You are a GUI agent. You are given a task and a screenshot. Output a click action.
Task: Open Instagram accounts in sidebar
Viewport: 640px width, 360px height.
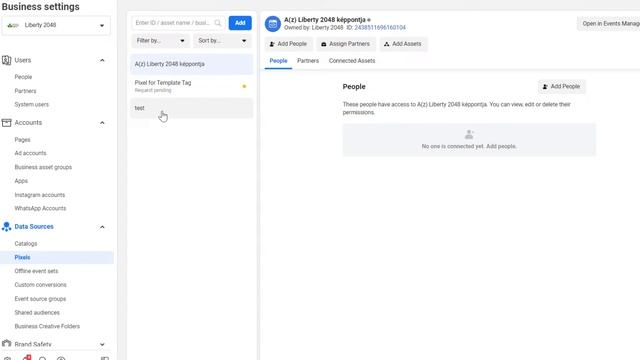pos(40,195)
